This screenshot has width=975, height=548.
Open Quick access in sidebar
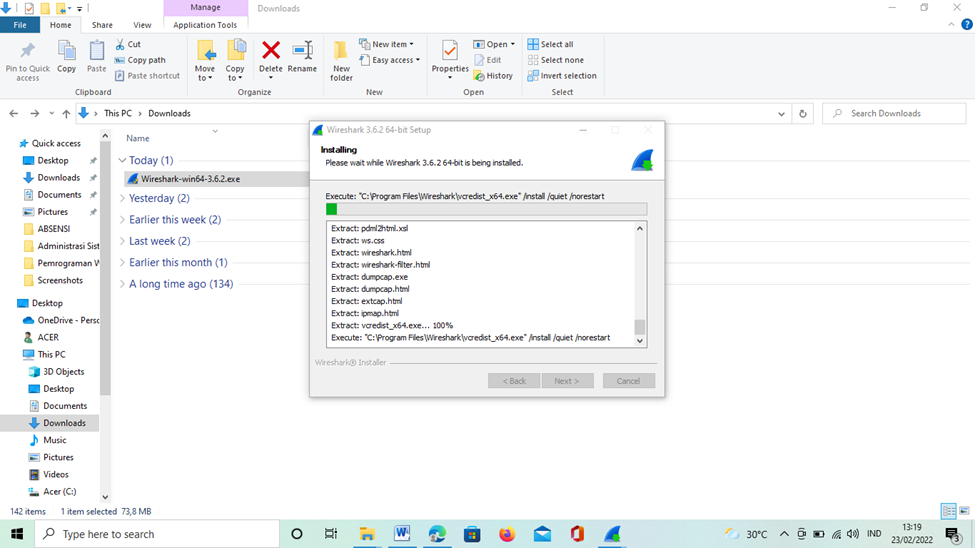(56, 143)
